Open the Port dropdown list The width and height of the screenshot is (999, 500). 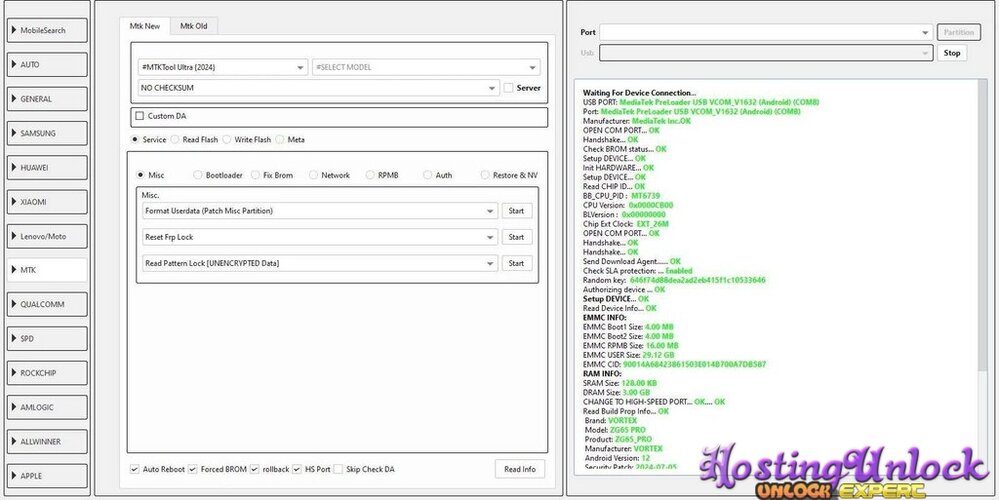point(766,32)
